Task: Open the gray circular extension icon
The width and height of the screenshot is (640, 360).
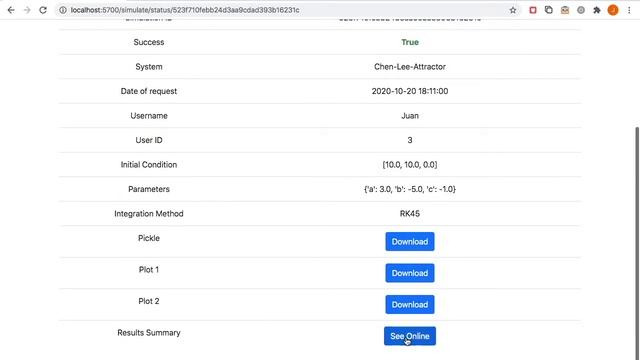Action: click(581, 10)
